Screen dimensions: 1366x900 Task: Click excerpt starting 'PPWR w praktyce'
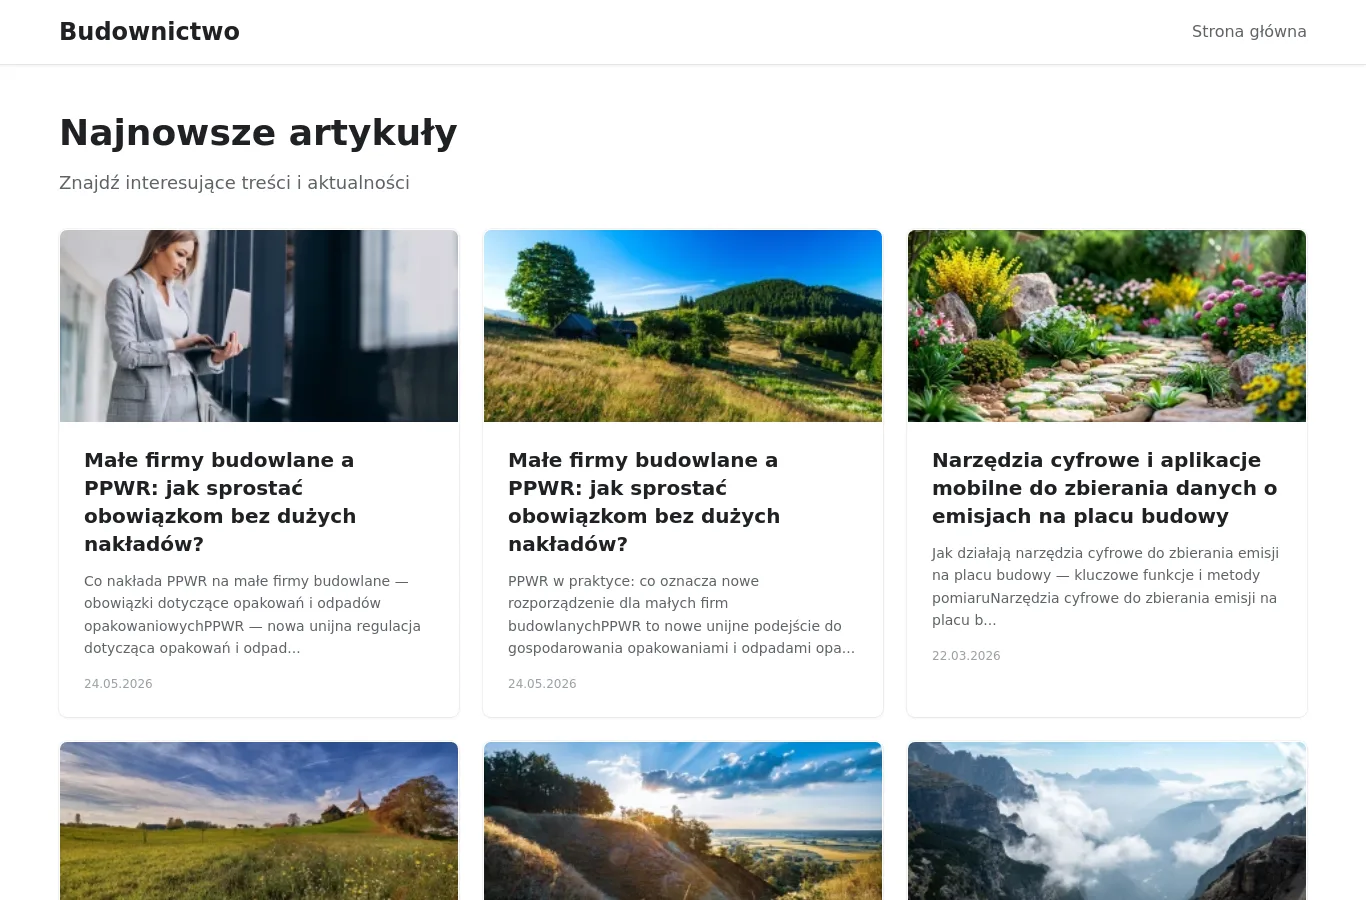coord(681,614)
